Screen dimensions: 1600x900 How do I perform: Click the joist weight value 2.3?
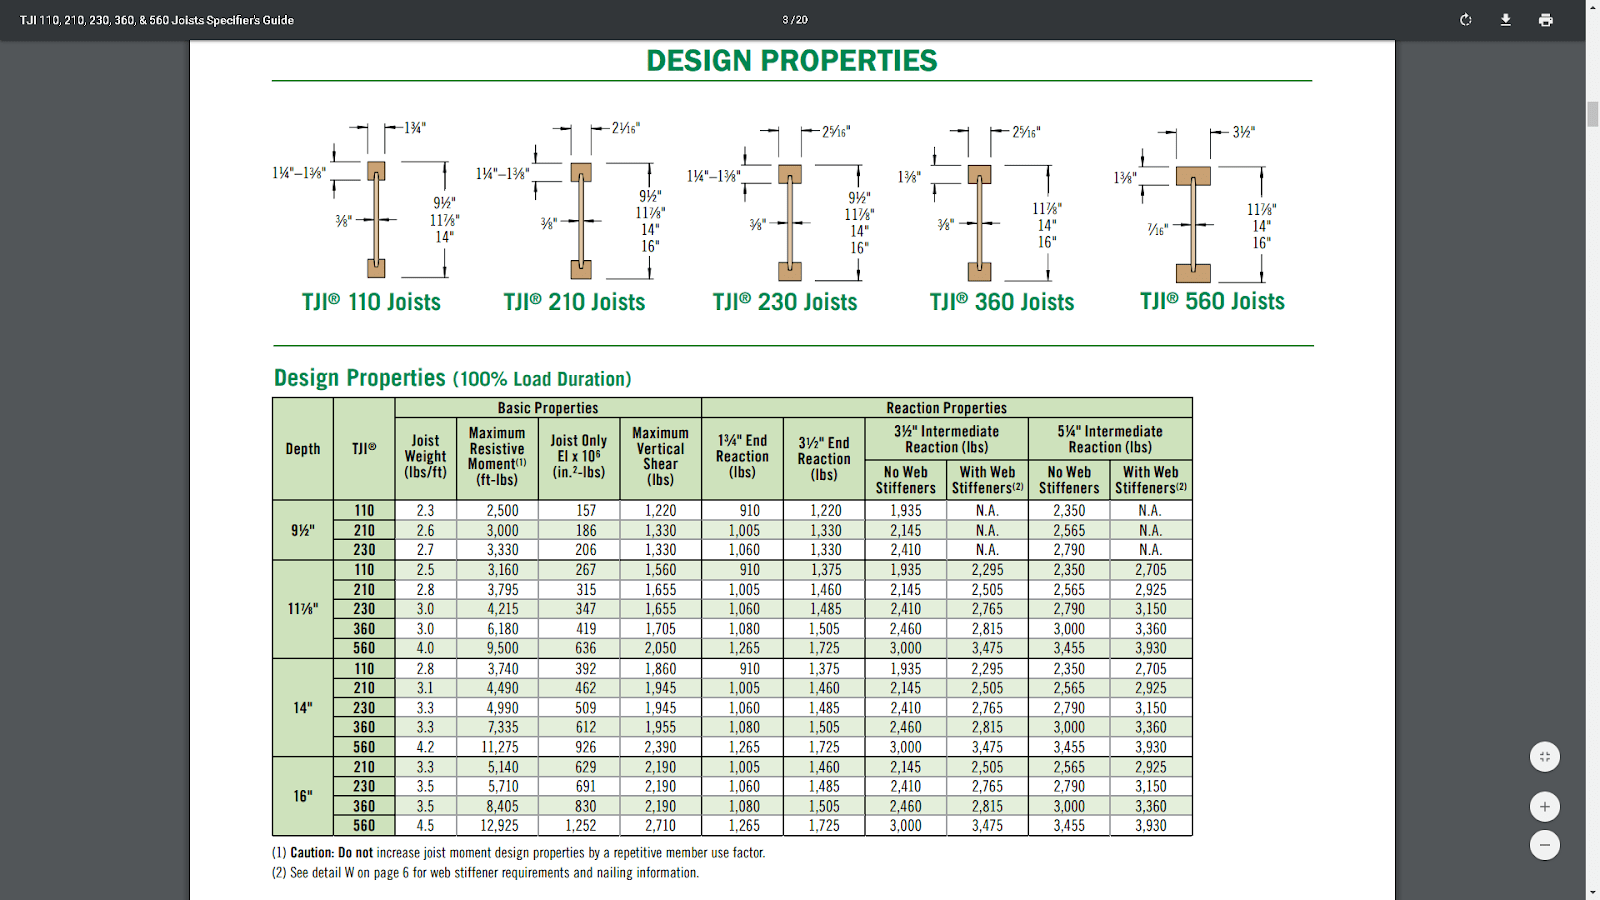click(425, 511)
